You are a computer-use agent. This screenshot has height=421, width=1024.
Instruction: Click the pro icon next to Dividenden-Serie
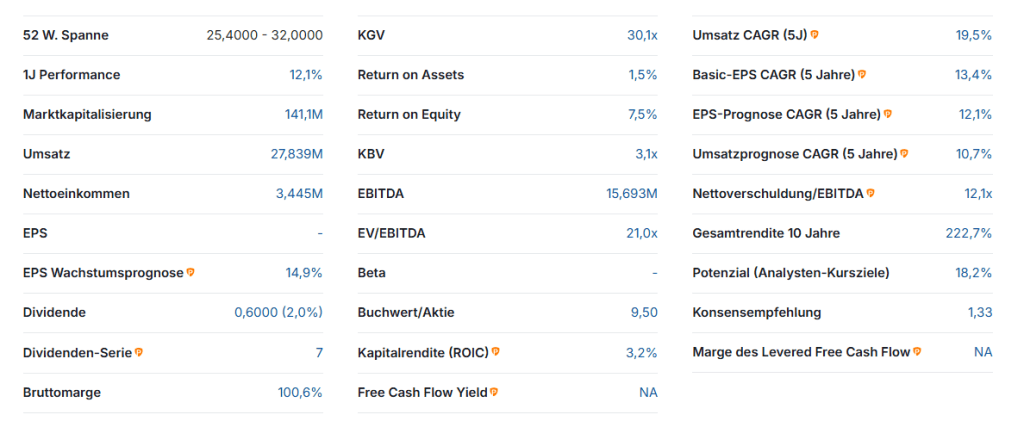139,352
